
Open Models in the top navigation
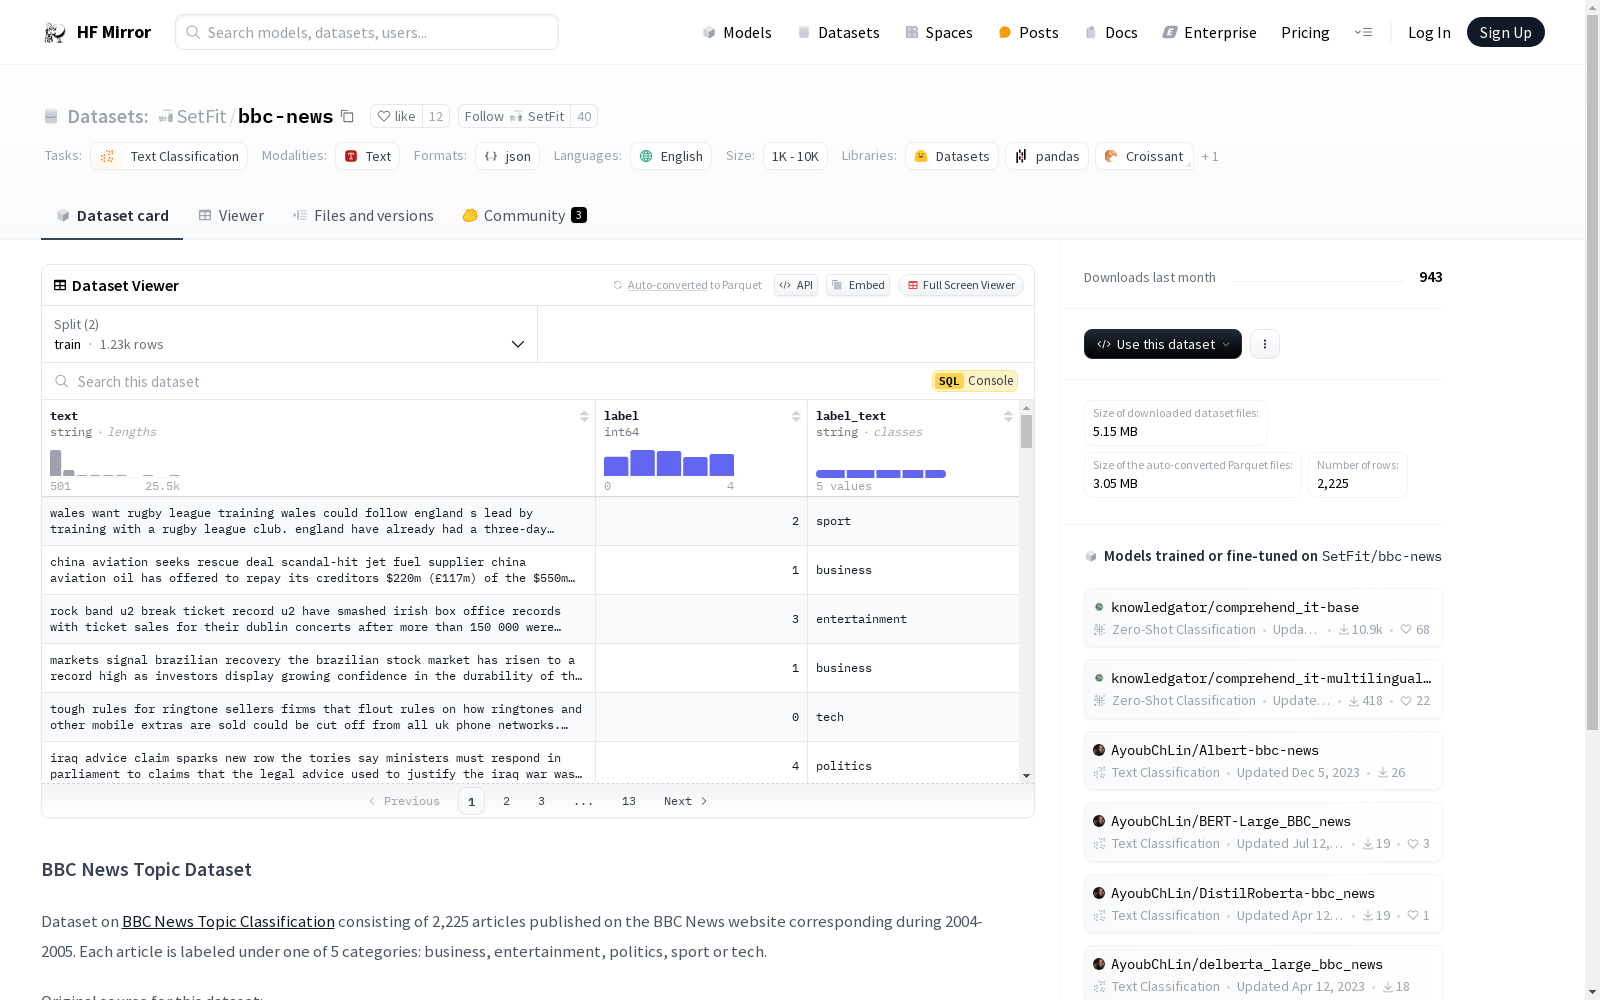pyautogui.click(x=737, y=32)
